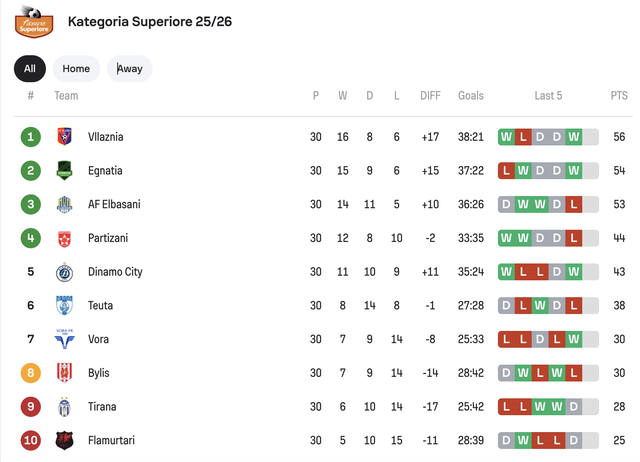
Task: Click the Bylis club crest
Action: point(64,373)
